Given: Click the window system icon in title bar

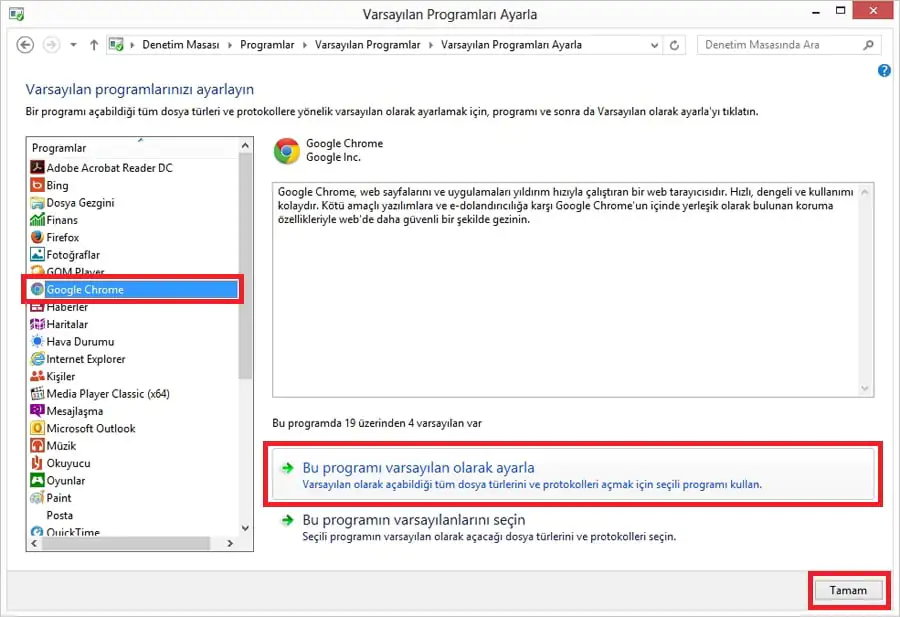Looking at the screenshot, I should click(16, 14).
